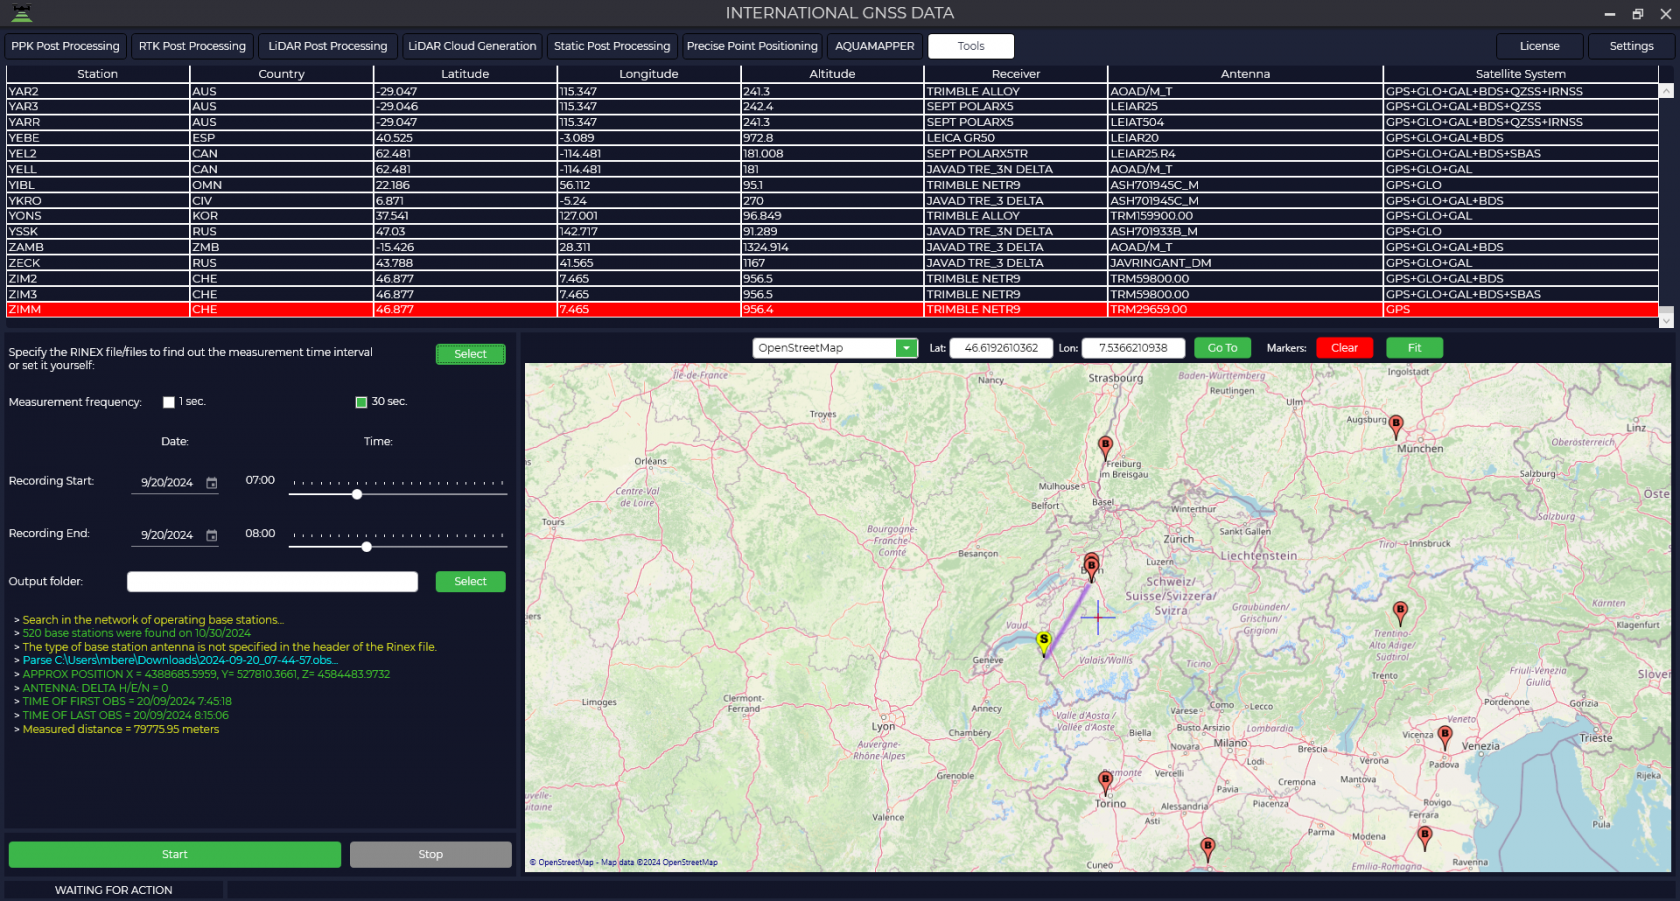1680x901 pixels.
Task: Select the Tools tab
Action: 971,46
